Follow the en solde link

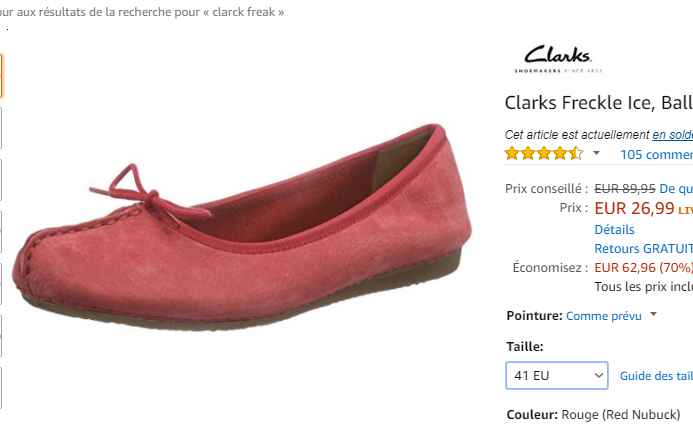672,134
